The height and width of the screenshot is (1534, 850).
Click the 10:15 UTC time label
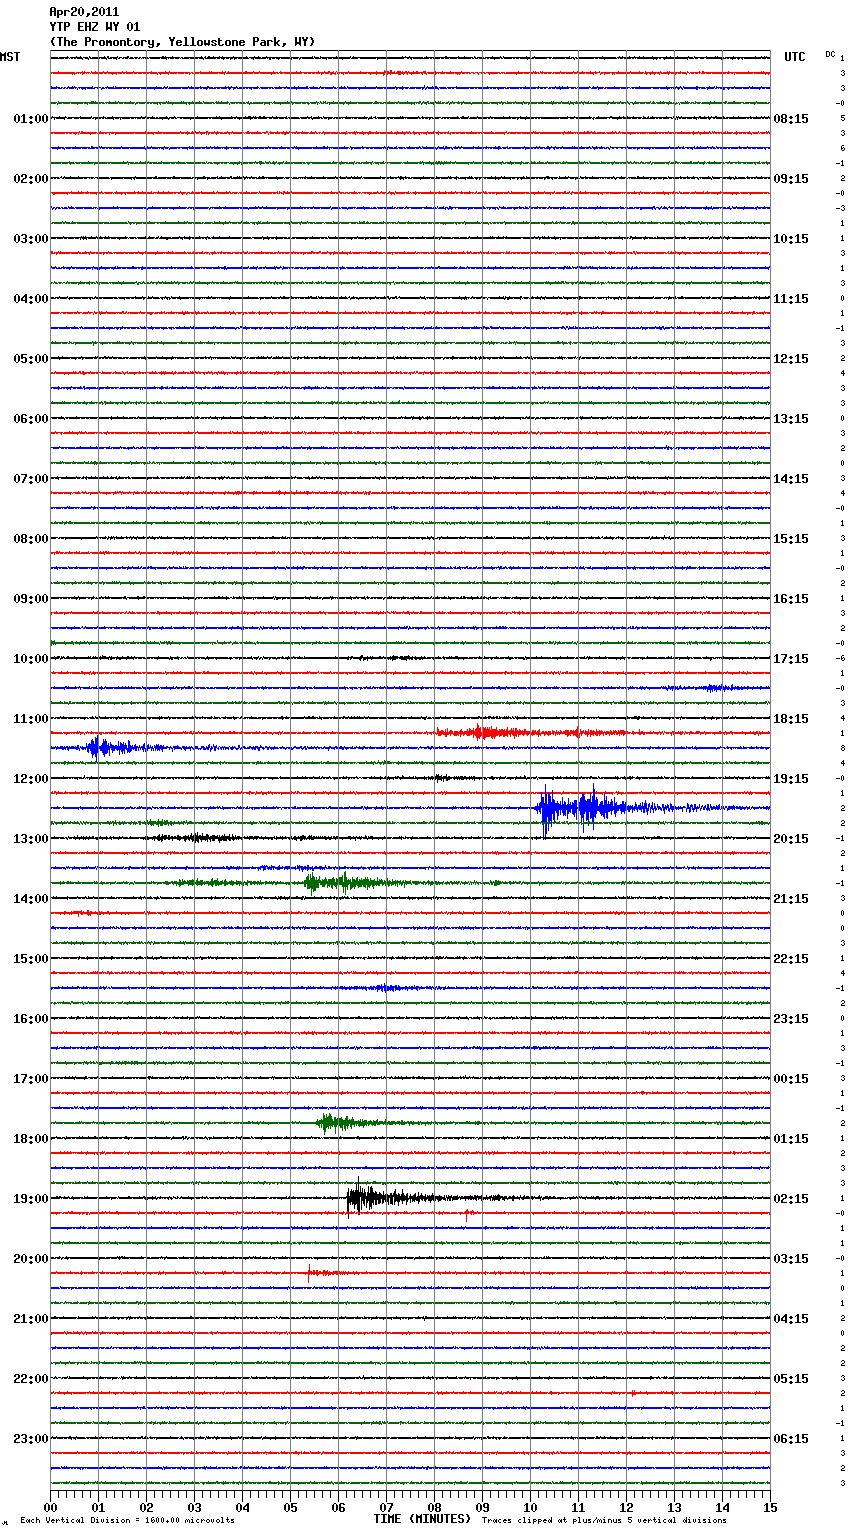click(x=791, y=239)
